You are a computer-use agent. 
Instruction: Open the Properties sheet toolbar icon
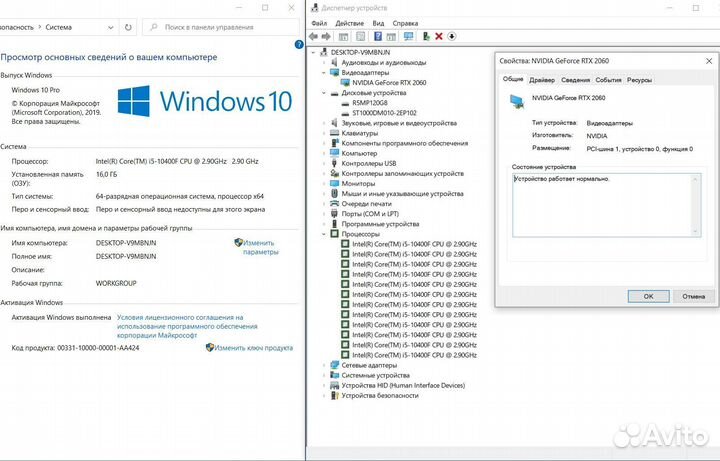(361, 36)
